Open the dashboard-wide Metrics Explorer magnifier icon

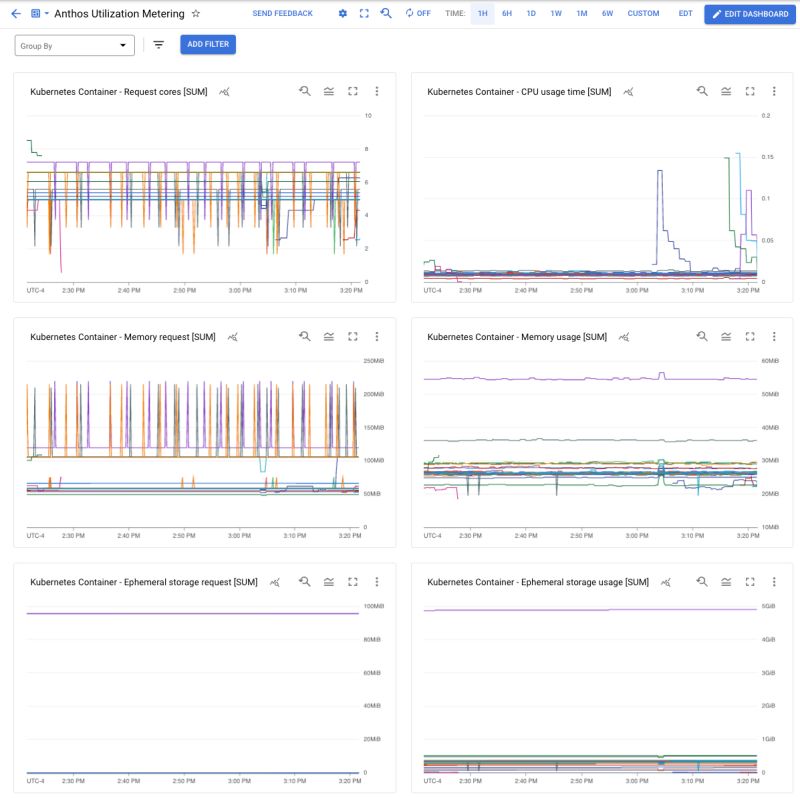(x=386, y=13)
